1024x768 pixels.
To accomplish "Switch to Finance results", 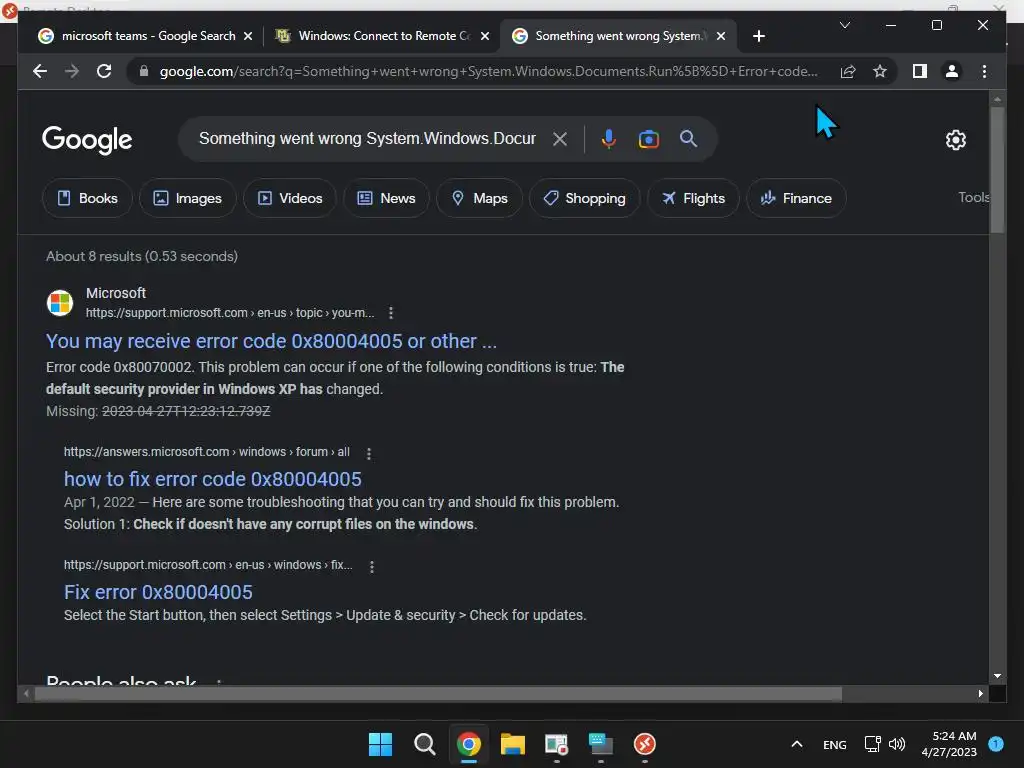I will [x=796, y=198].
